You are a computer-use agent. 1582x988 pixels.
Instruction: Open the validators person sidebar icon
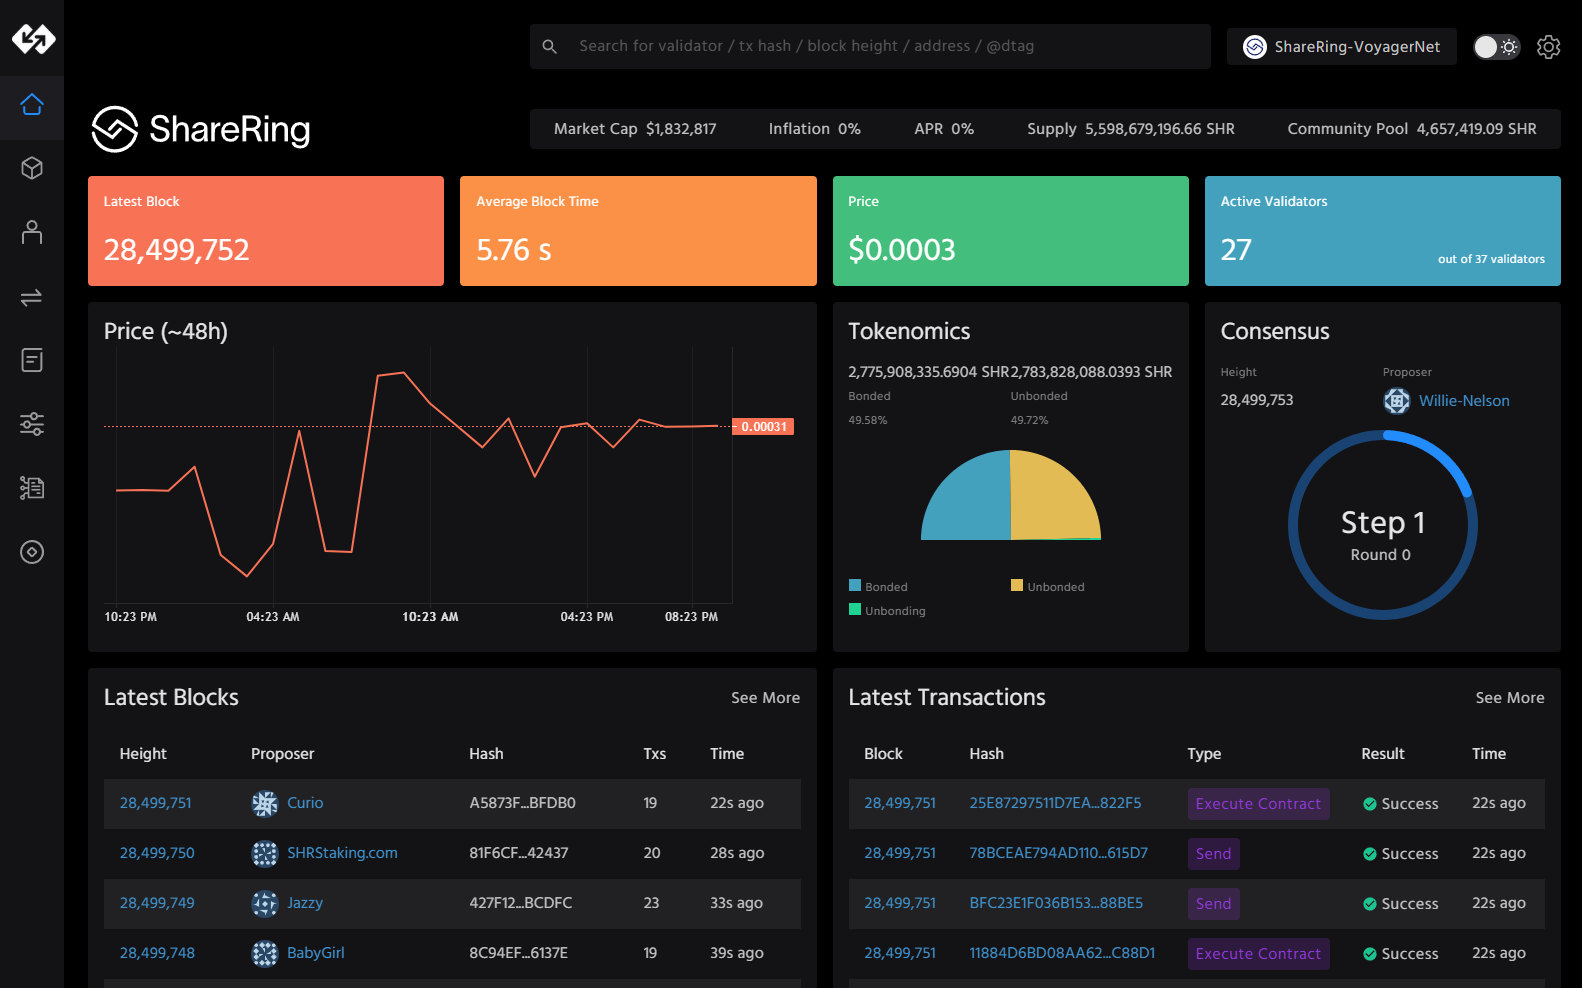click(32, 232)
